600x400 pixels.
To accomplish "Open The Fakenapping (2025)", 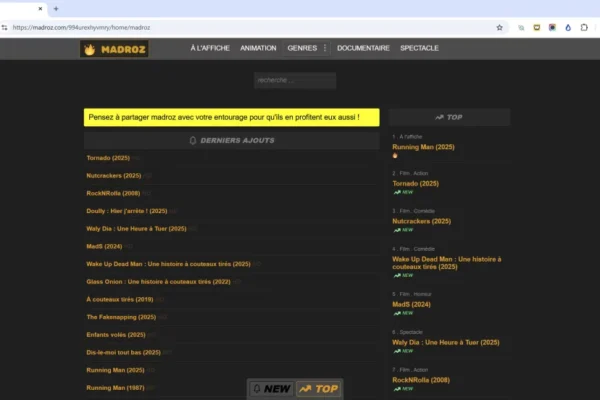I will pos(121,317).
